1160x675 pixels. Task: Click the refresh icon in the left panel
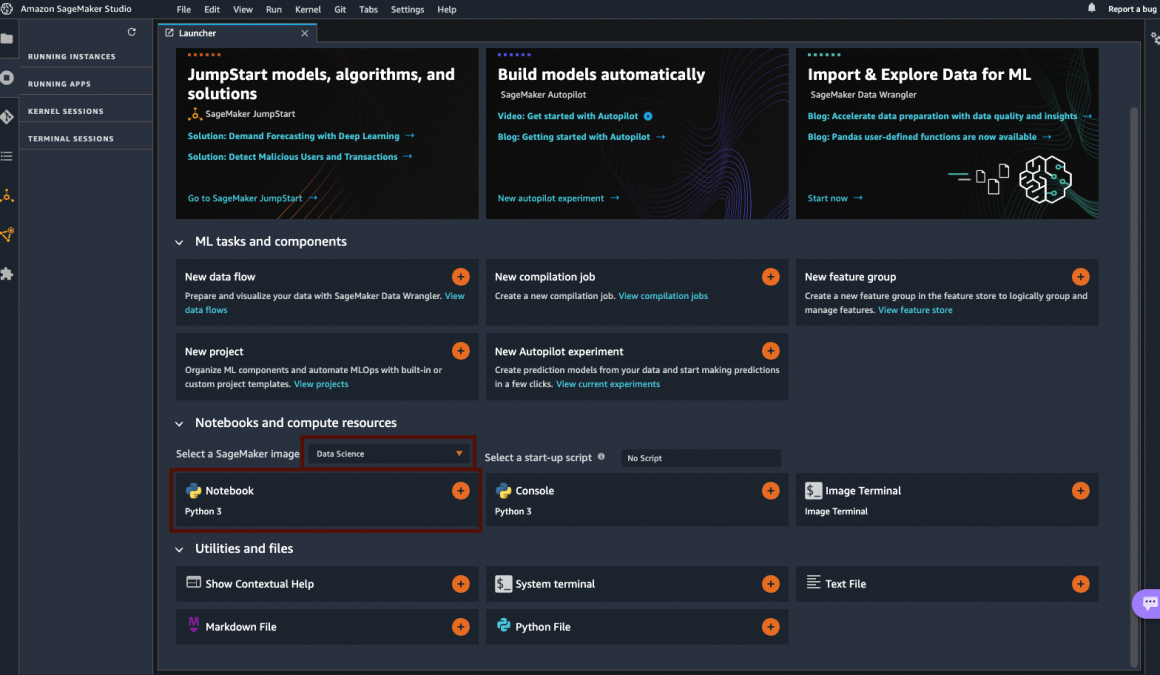tap(132, 33)
